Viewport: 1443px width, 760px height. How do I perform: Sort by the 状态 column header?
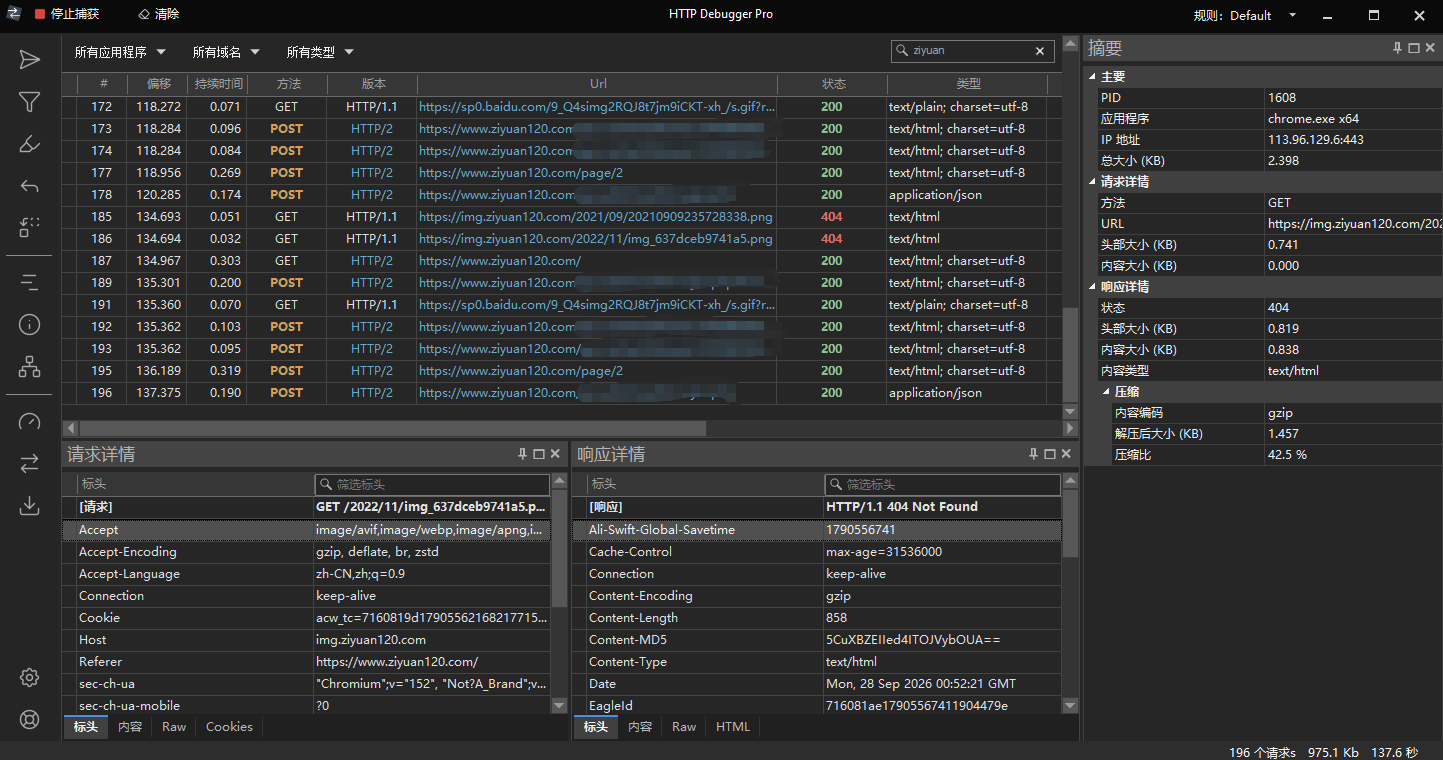coord(832,84)
